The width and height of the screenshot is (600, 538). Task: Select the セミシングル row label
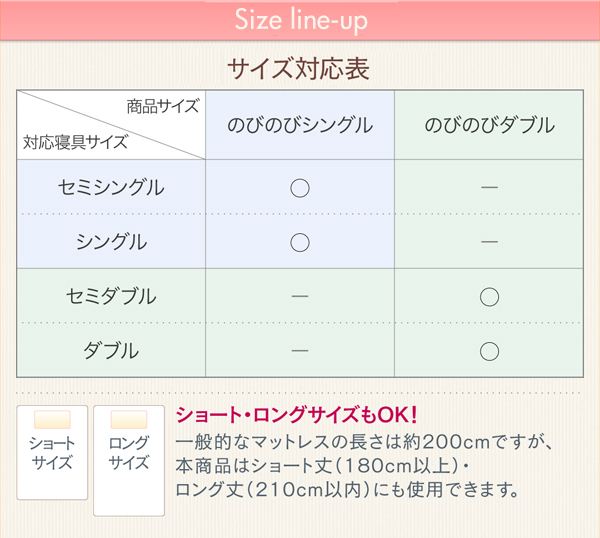click(111, 187)
